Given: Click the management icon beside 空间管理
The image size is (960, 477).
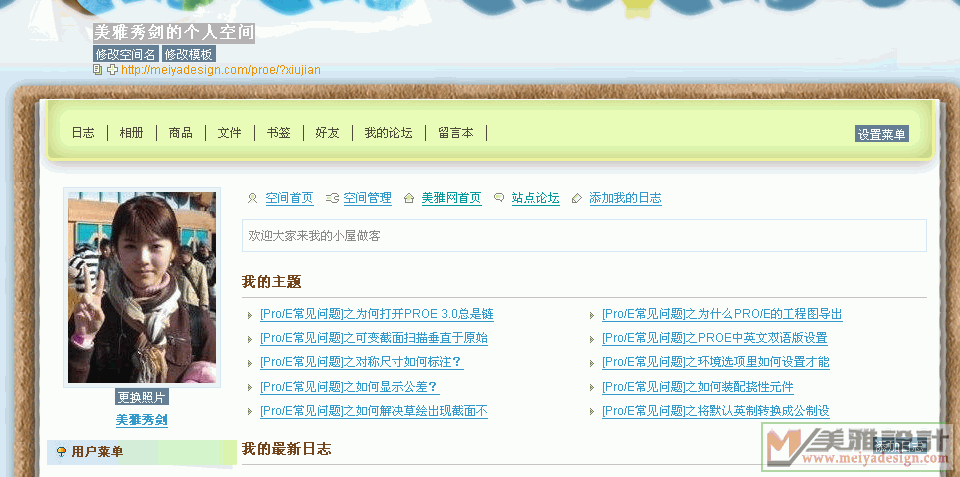Looking at the screenshot, I should point(332,198).
